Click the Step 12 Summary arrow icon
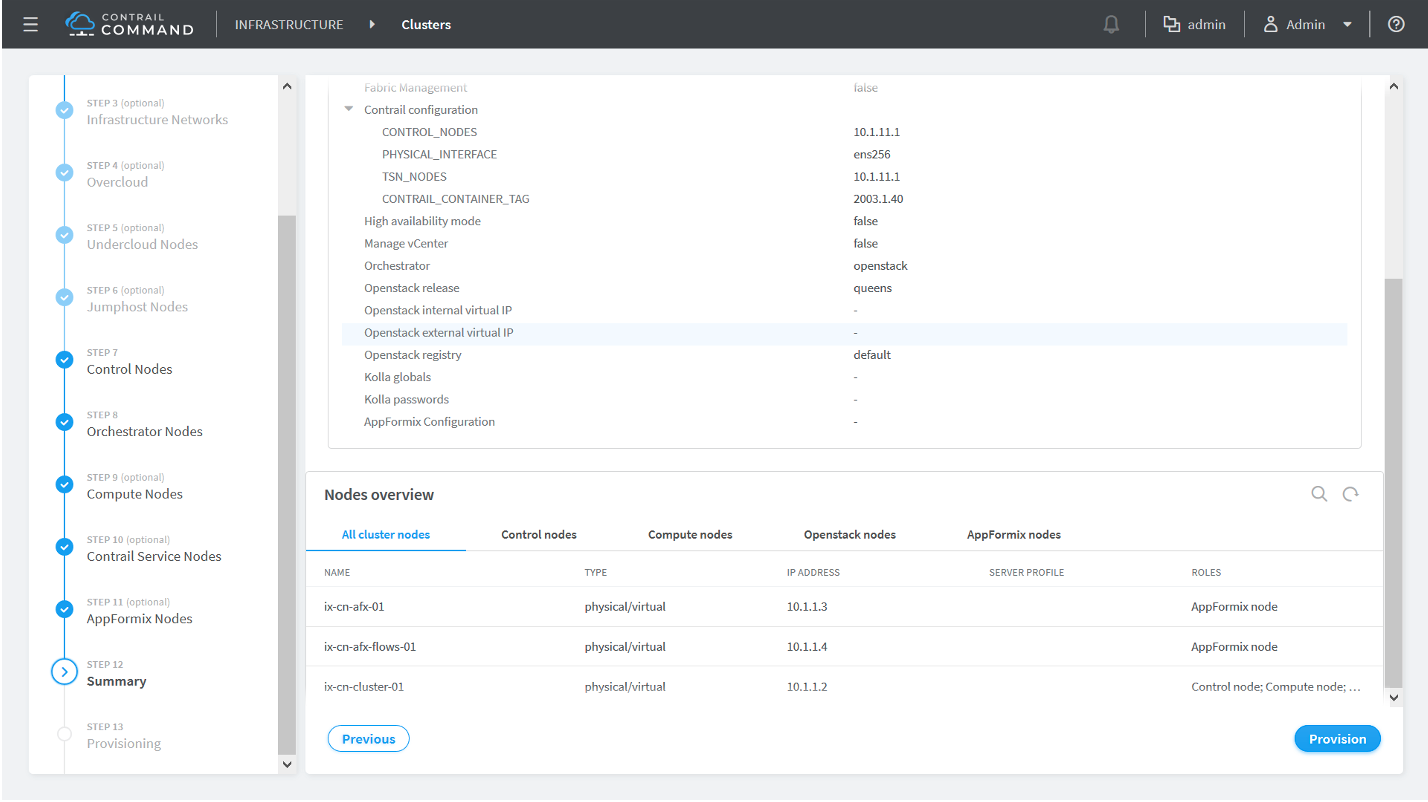 (65, 672)
